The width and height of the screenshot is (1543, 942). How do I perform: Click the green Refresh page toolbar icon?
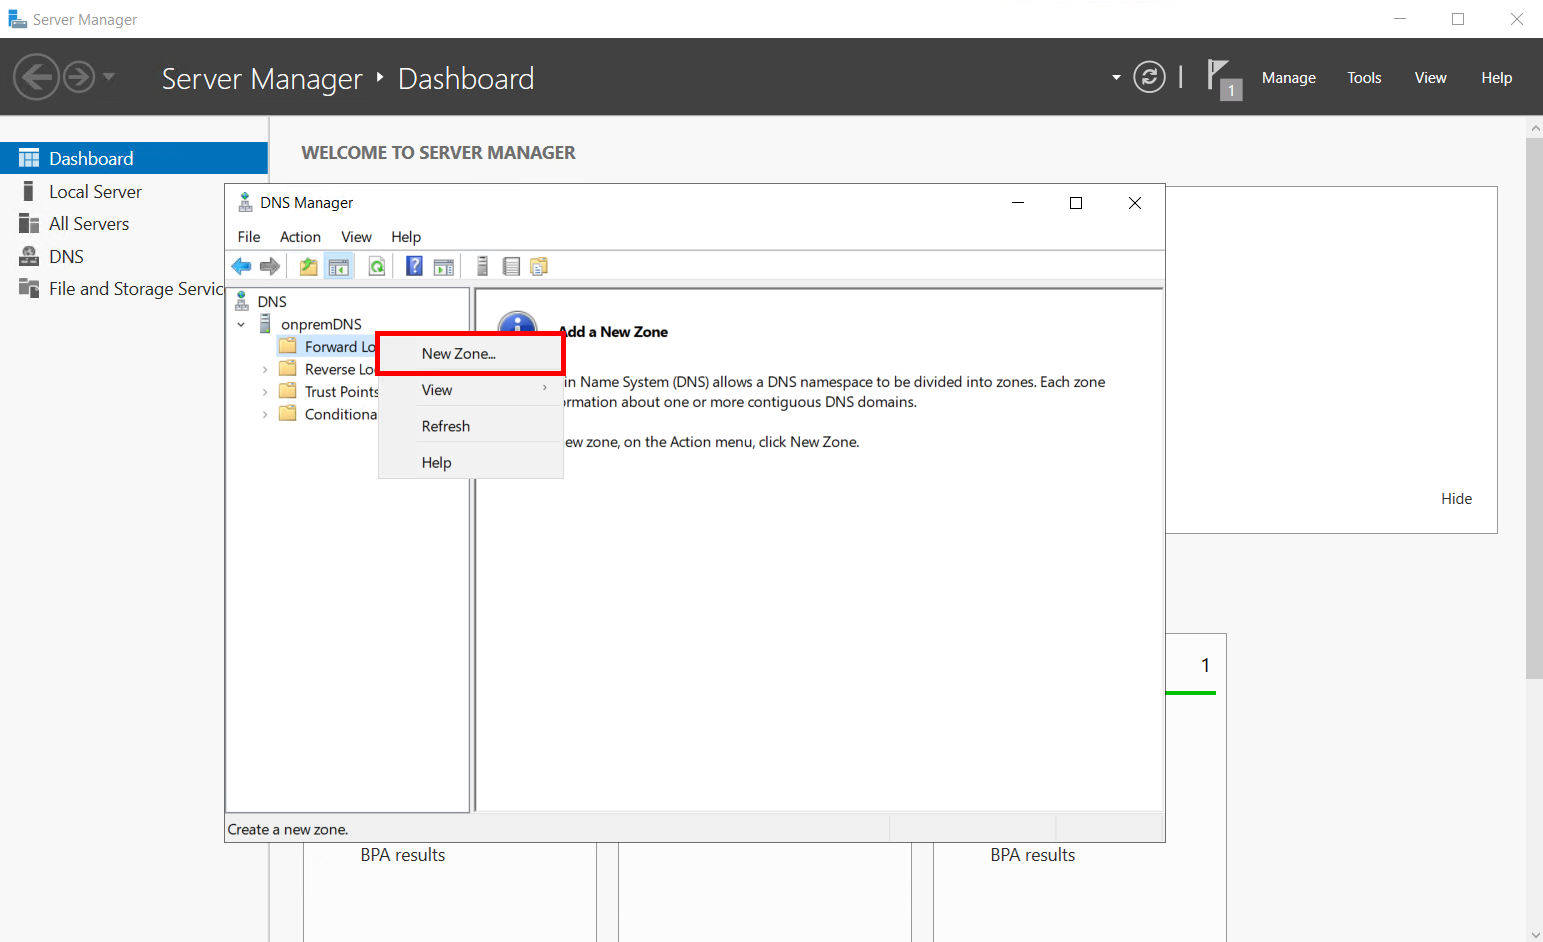tap(377, 266)
